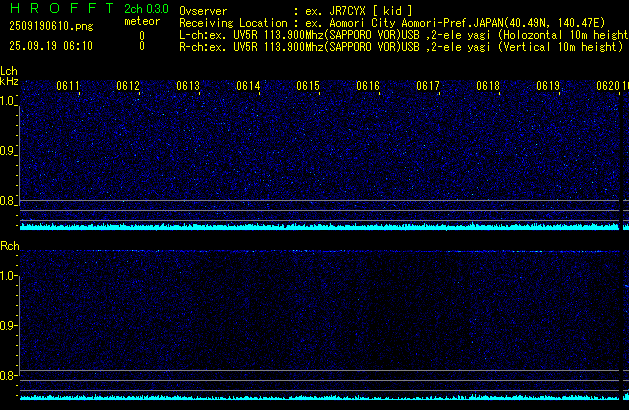Select the 0613 time marker

click(188, 87)
